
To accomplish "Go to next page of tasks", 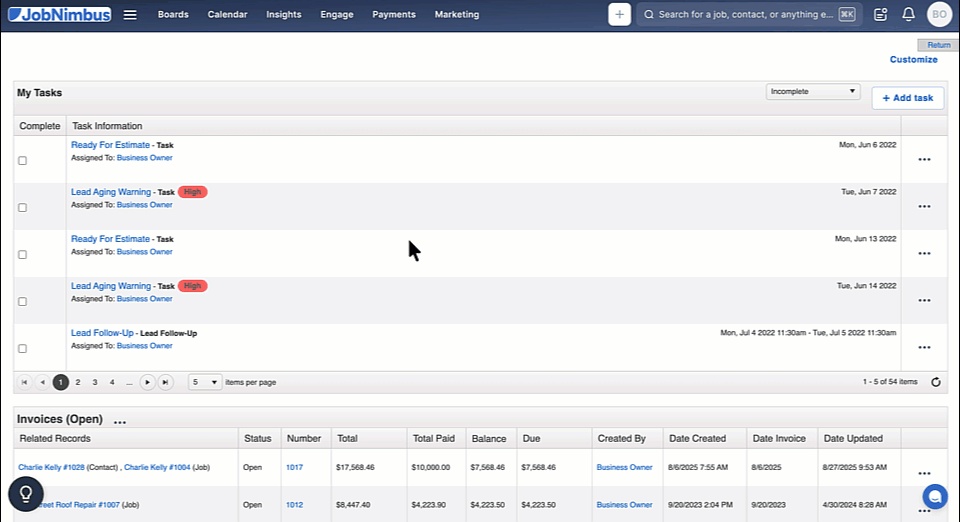I will pyautogui.click(x=148, y=382).
